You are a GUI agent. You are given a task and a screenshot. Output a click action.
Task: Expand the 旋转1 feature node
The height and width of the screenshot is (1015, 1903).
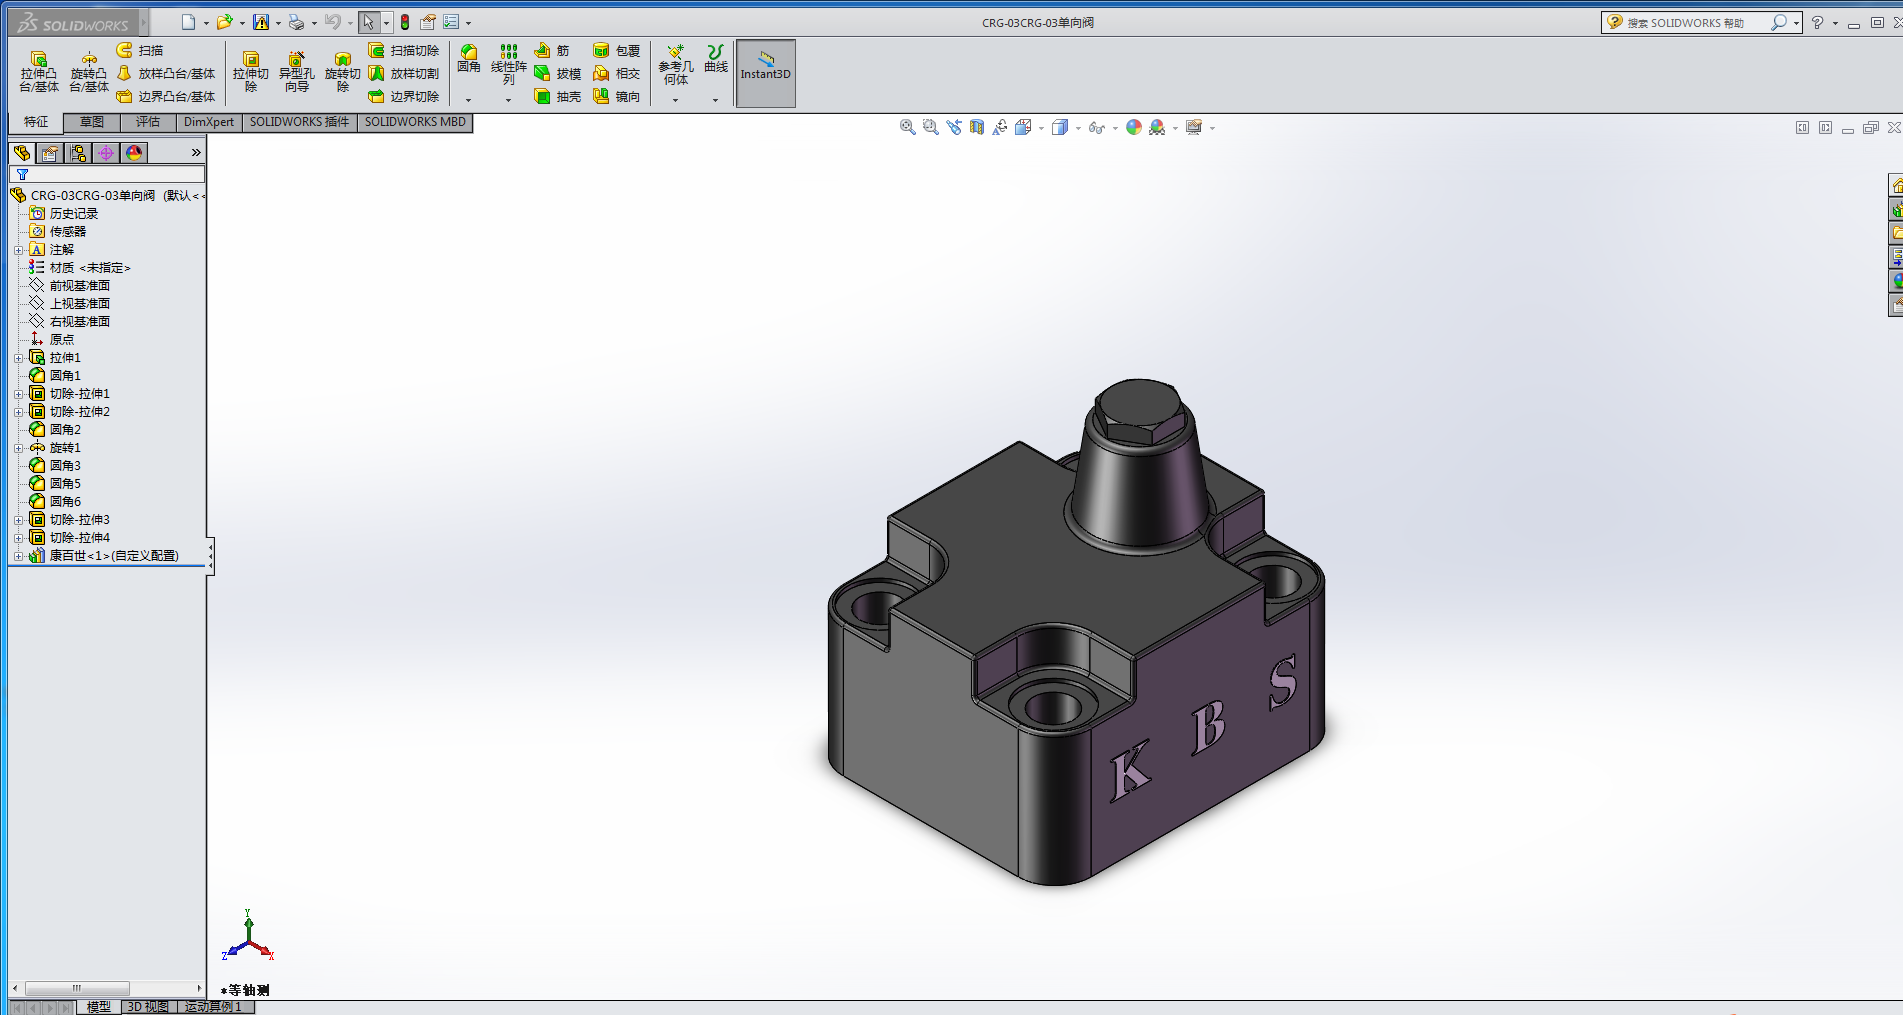pos(18,448)
